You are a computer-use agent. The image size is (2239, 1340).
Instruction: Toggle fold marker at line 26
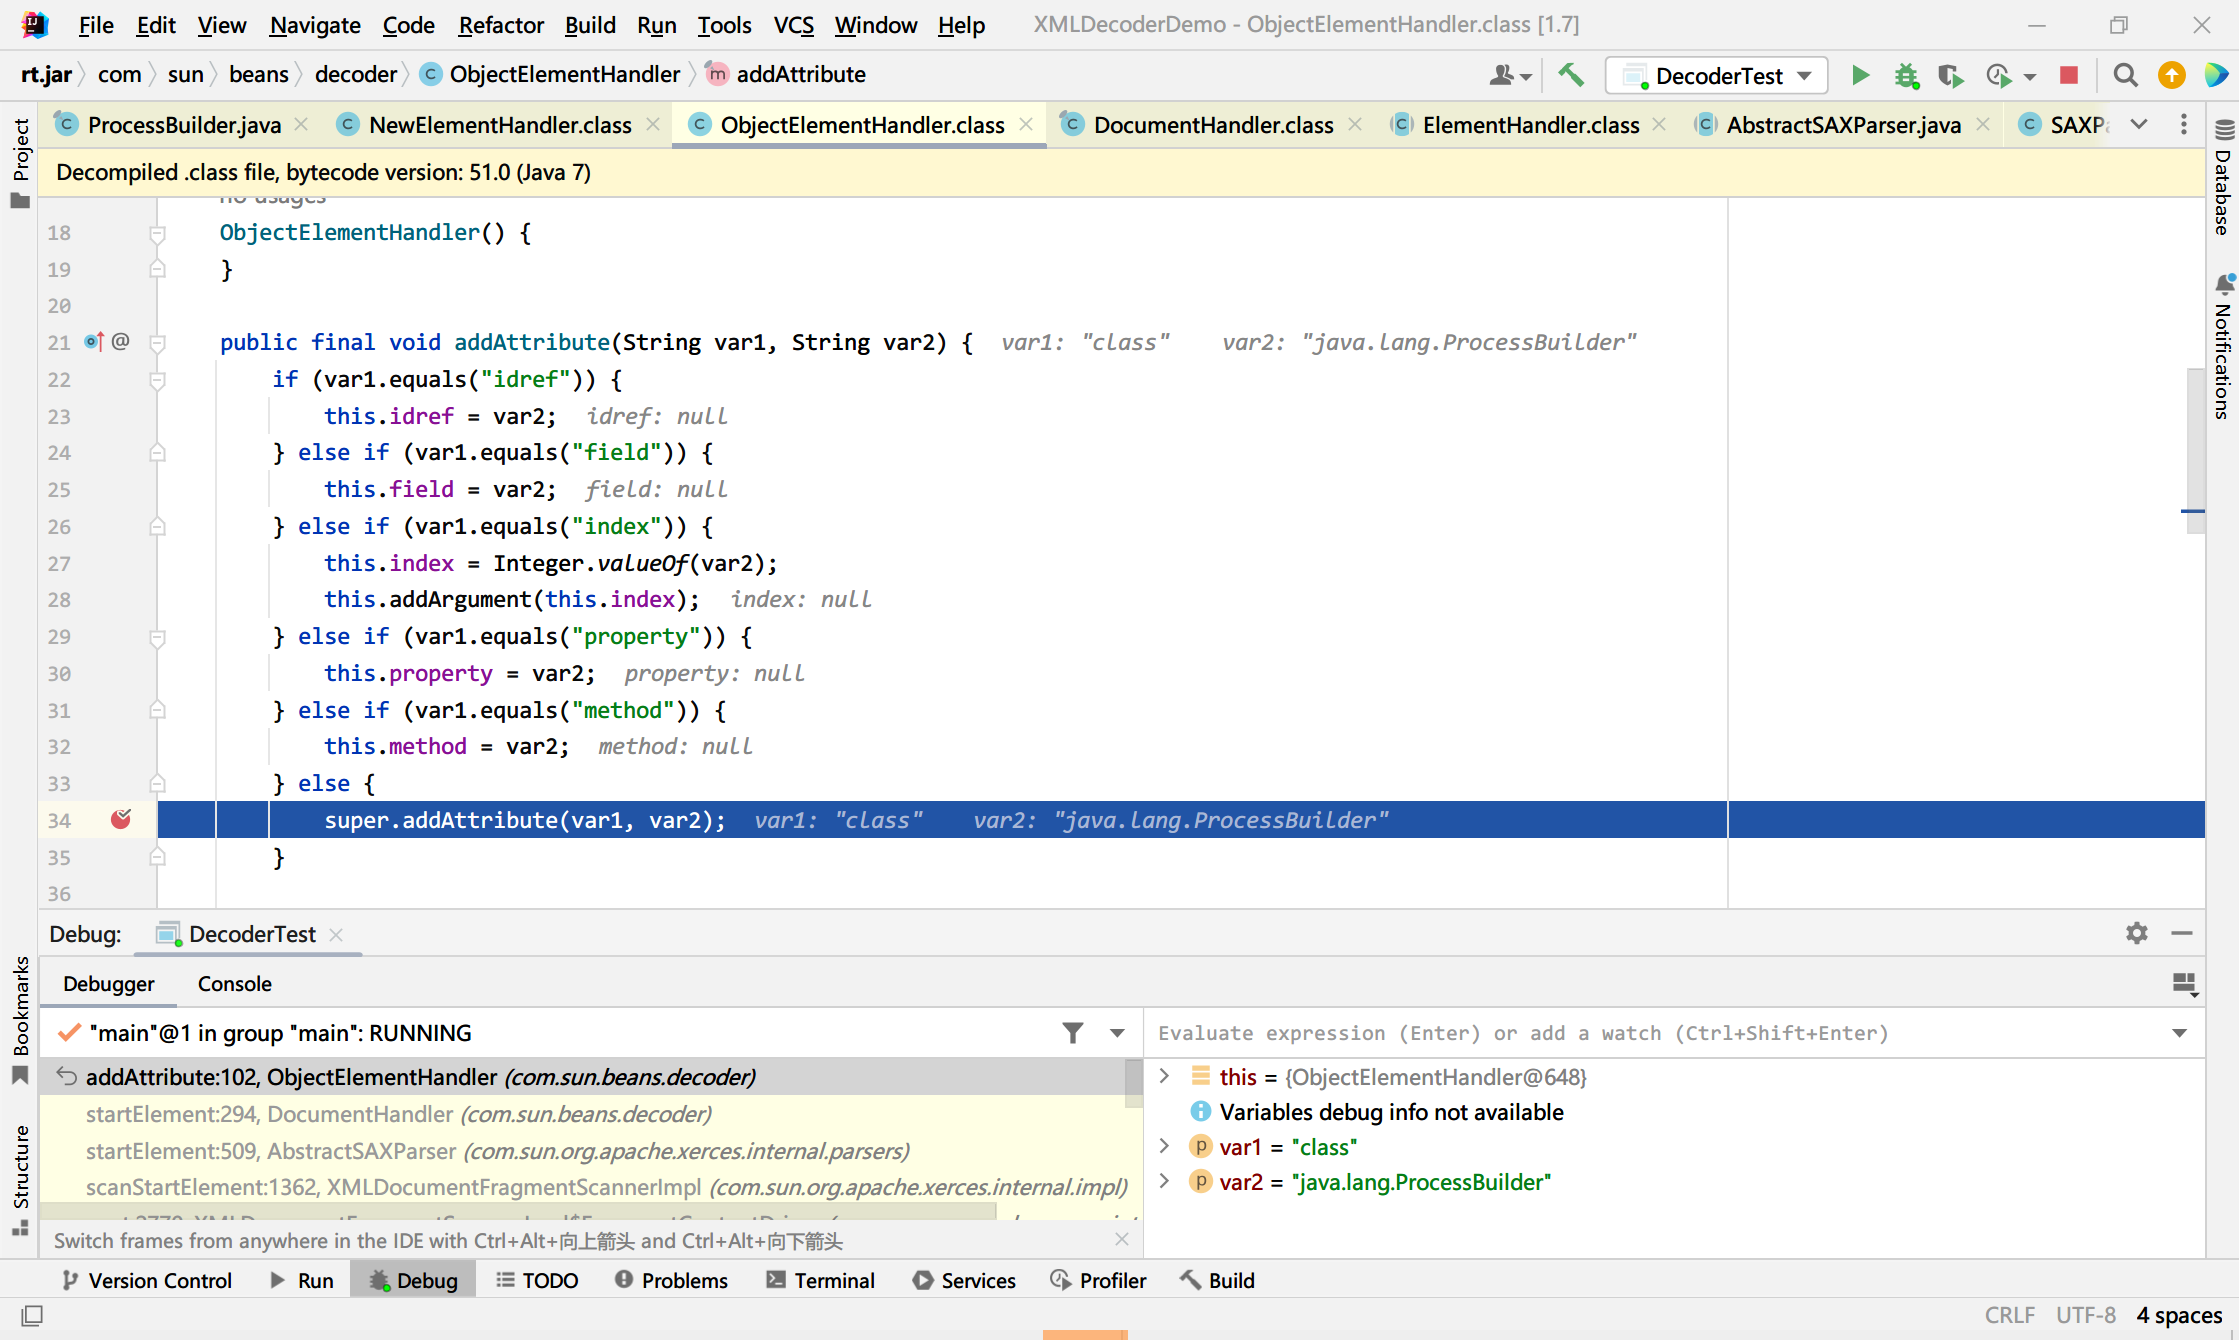(x=157, y=527)
